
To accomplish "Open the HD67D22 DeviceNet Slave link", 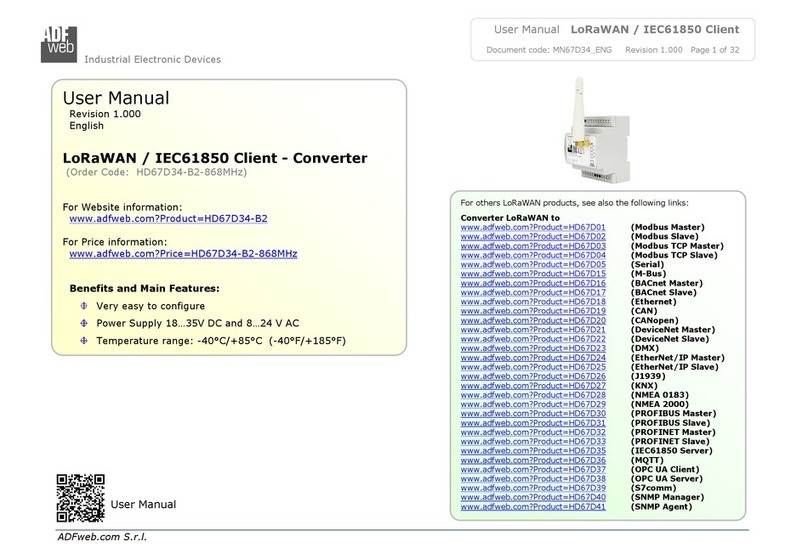I will tap(533, 339).
